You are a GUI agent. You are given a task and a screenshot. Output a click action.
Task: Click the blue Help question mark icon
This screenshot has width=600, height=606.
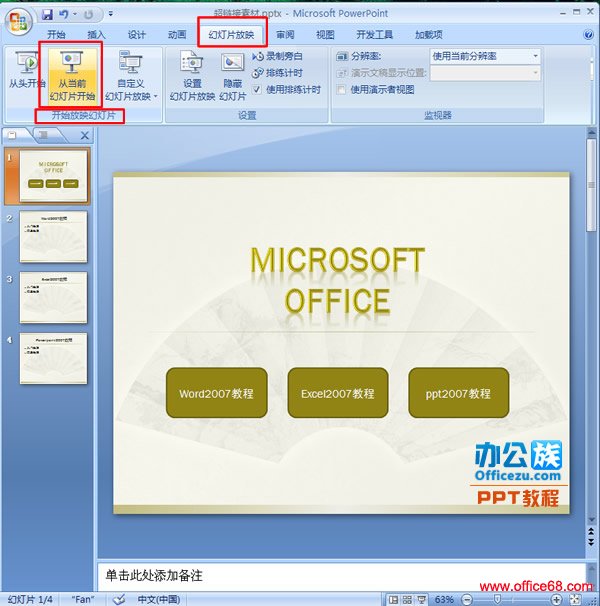588,35
